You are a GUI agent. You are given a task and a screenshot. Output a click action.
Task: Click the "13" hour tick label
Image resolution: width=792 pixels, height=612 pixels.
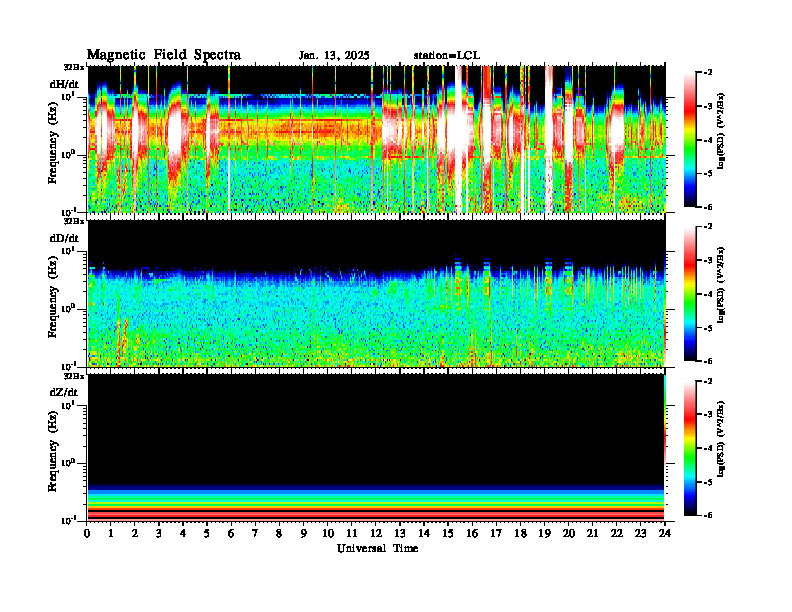pos(400,534)
